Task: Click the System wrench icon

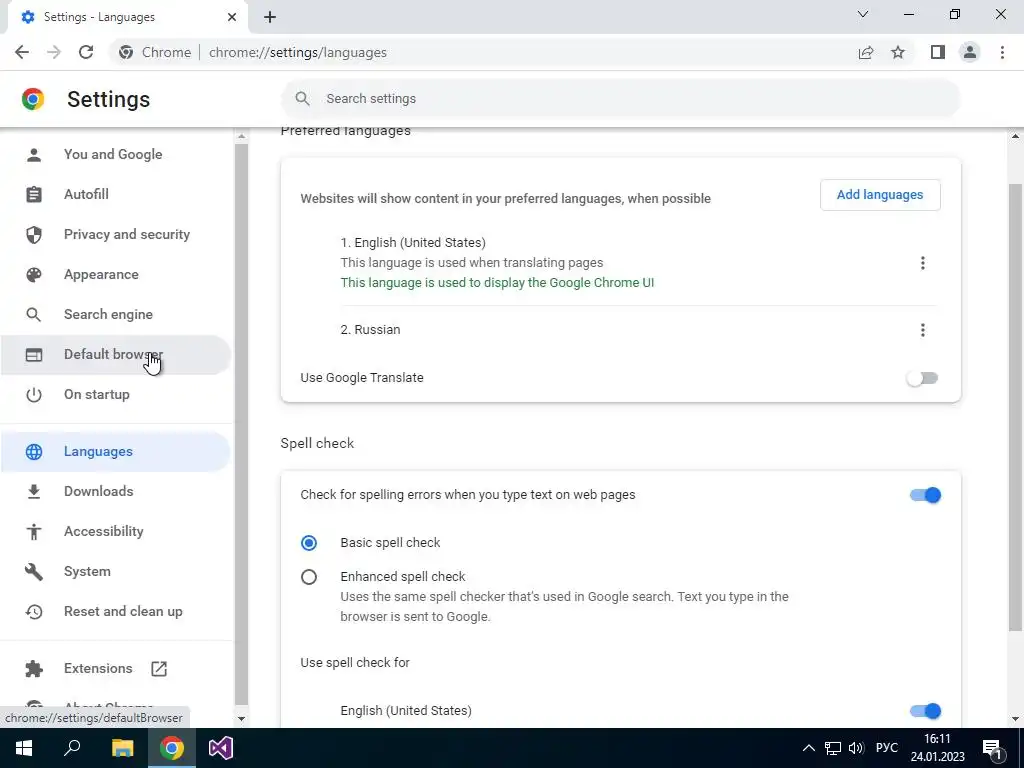Action: pyautogui.click(x=33, y=571)
